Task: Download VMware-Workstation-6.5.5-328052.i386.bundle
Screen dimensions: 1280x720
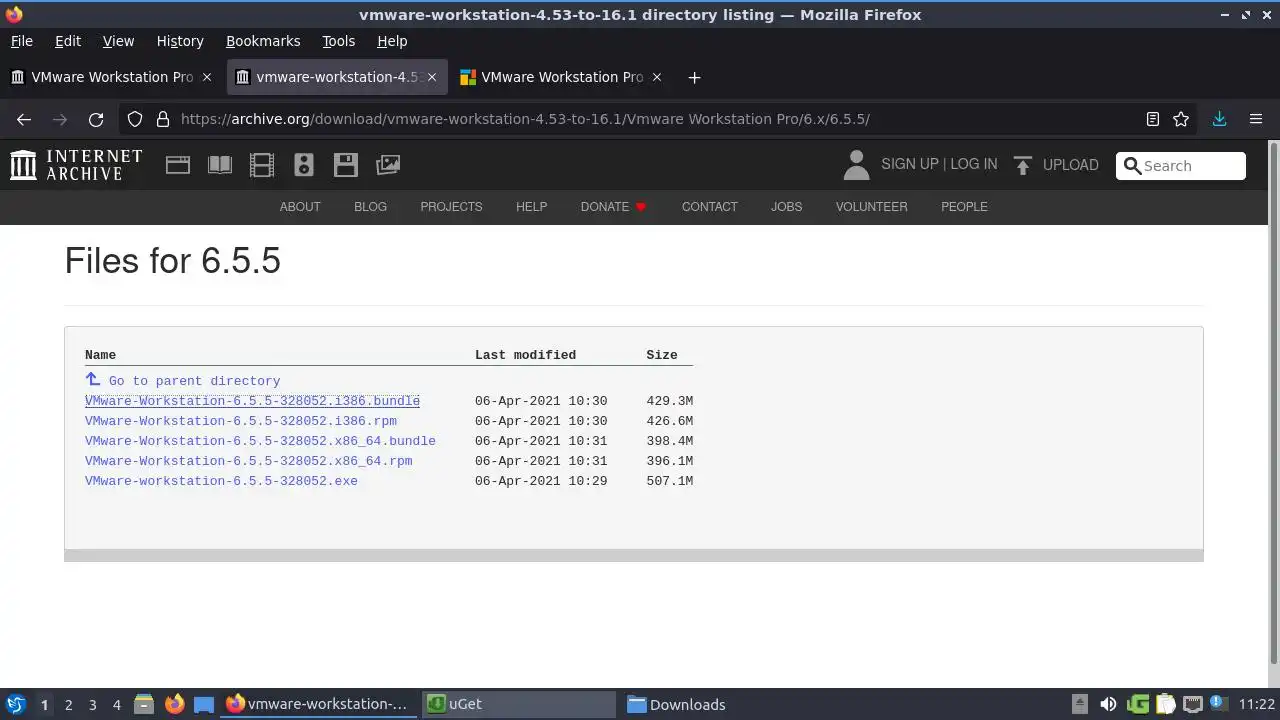Action: (252, 401)
